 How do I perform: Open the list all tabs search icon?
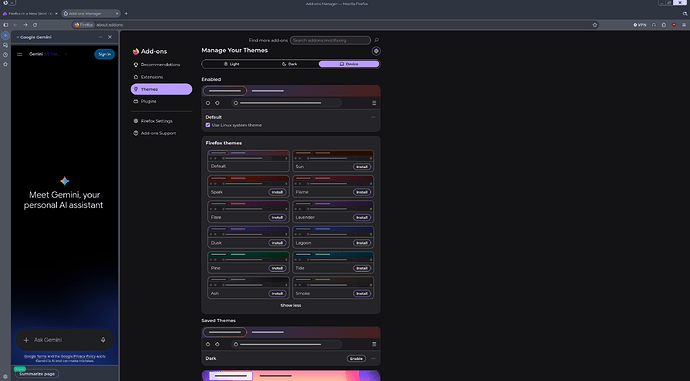tap(685, 14)
